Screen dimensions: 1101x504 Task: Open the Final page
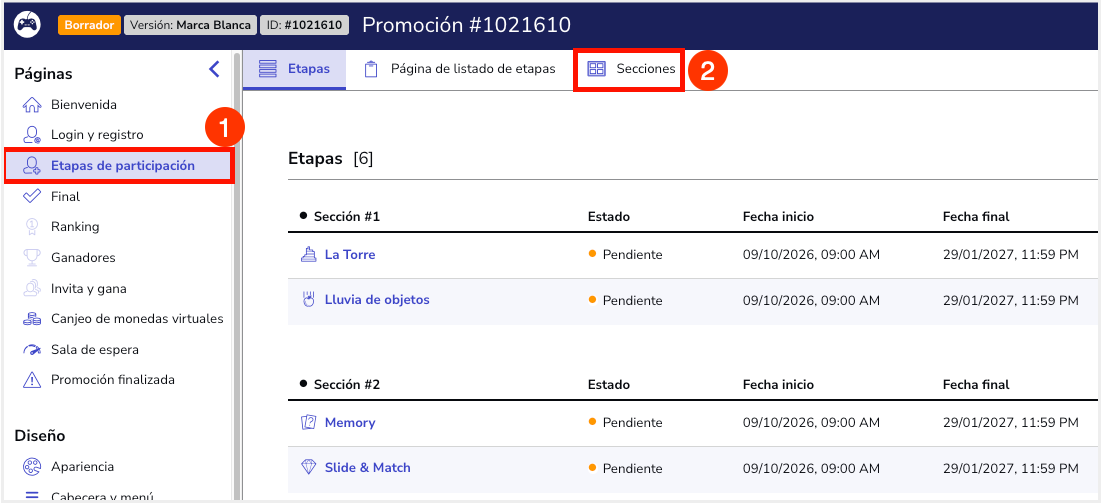coord(65,197)
